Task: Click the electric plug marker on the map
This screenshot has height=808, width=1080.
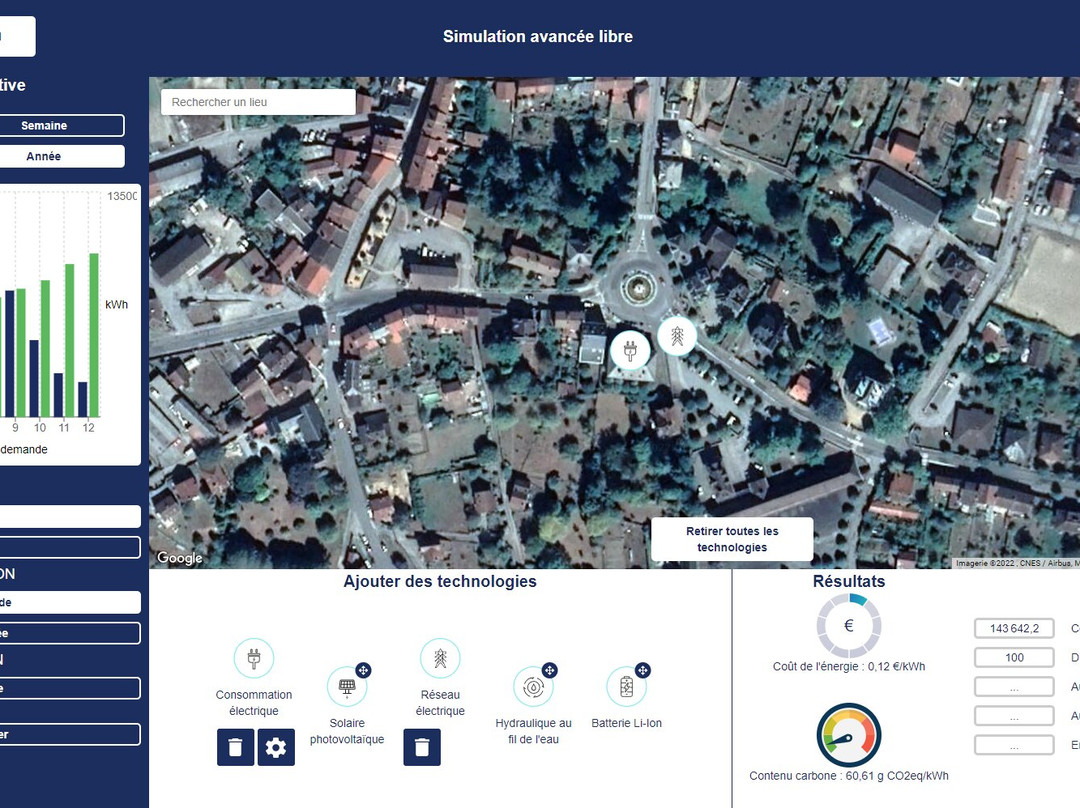Action: [630, 350]
